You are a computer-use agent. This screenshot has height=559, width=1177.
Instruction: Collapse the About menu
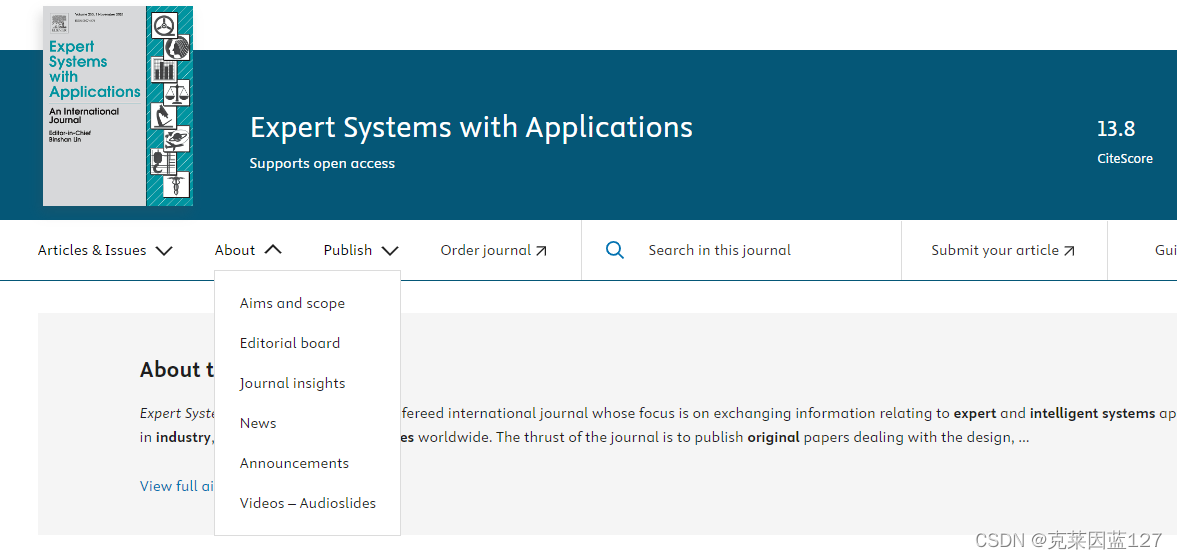(248, 251)
